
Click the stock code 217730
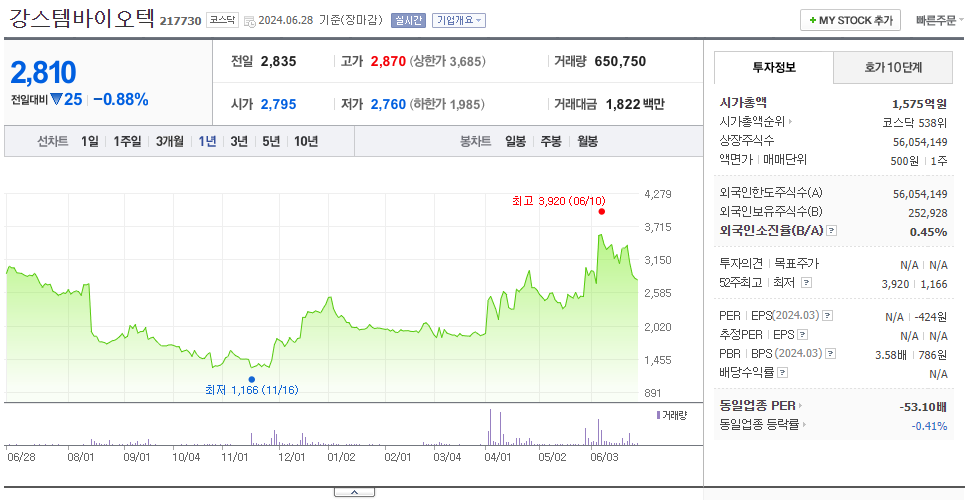(x=181, y=21)
